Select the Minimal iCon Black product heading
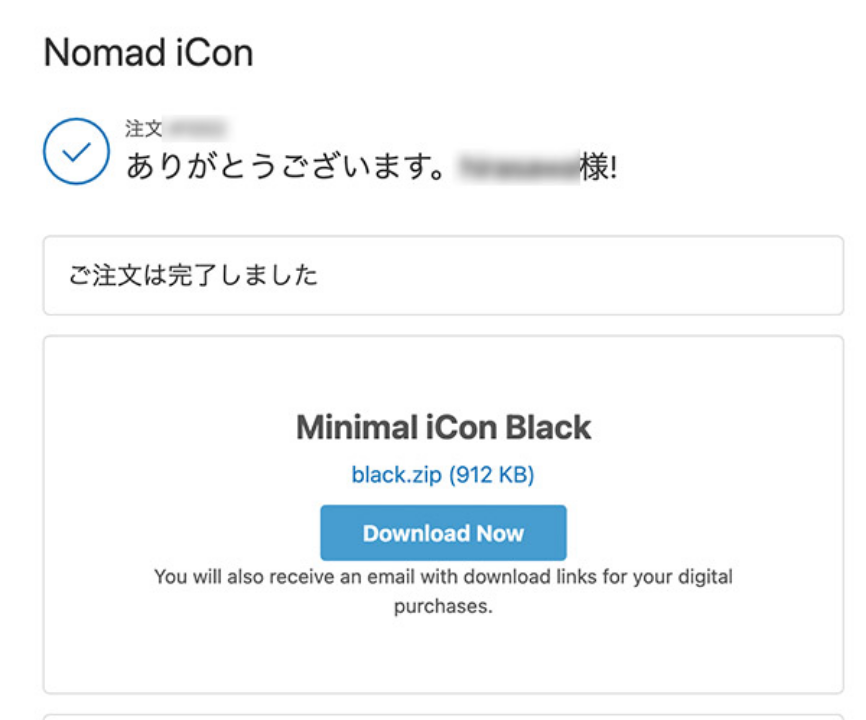This screenshot has height=720, width=866. [x=443, y=428]
